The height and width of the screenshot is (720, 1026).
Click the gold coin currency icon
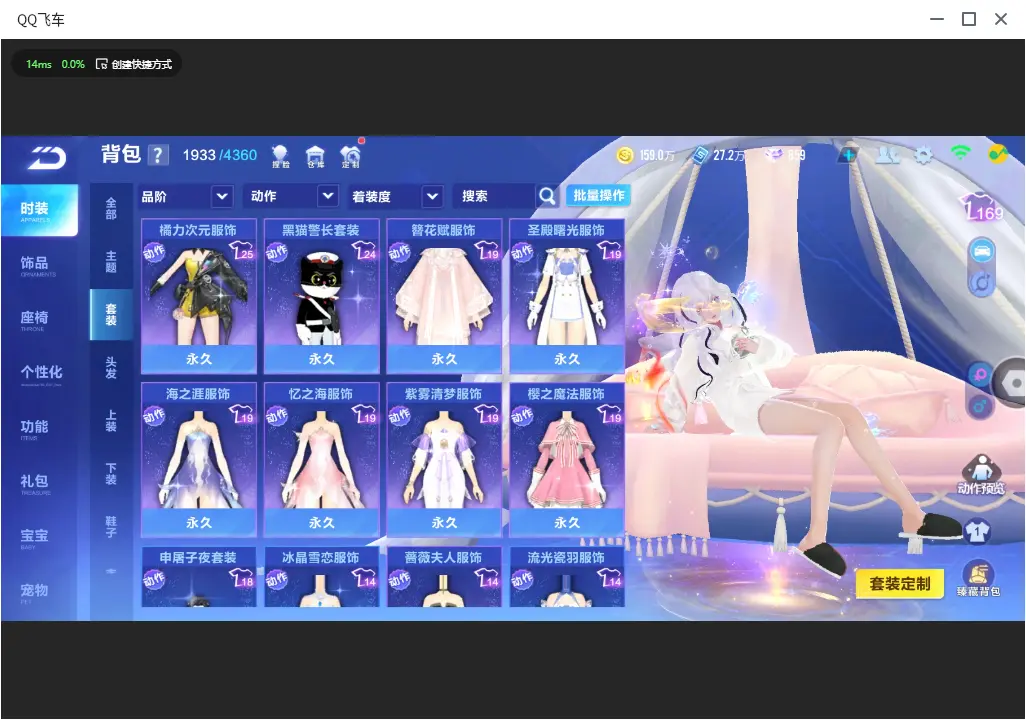626,155
